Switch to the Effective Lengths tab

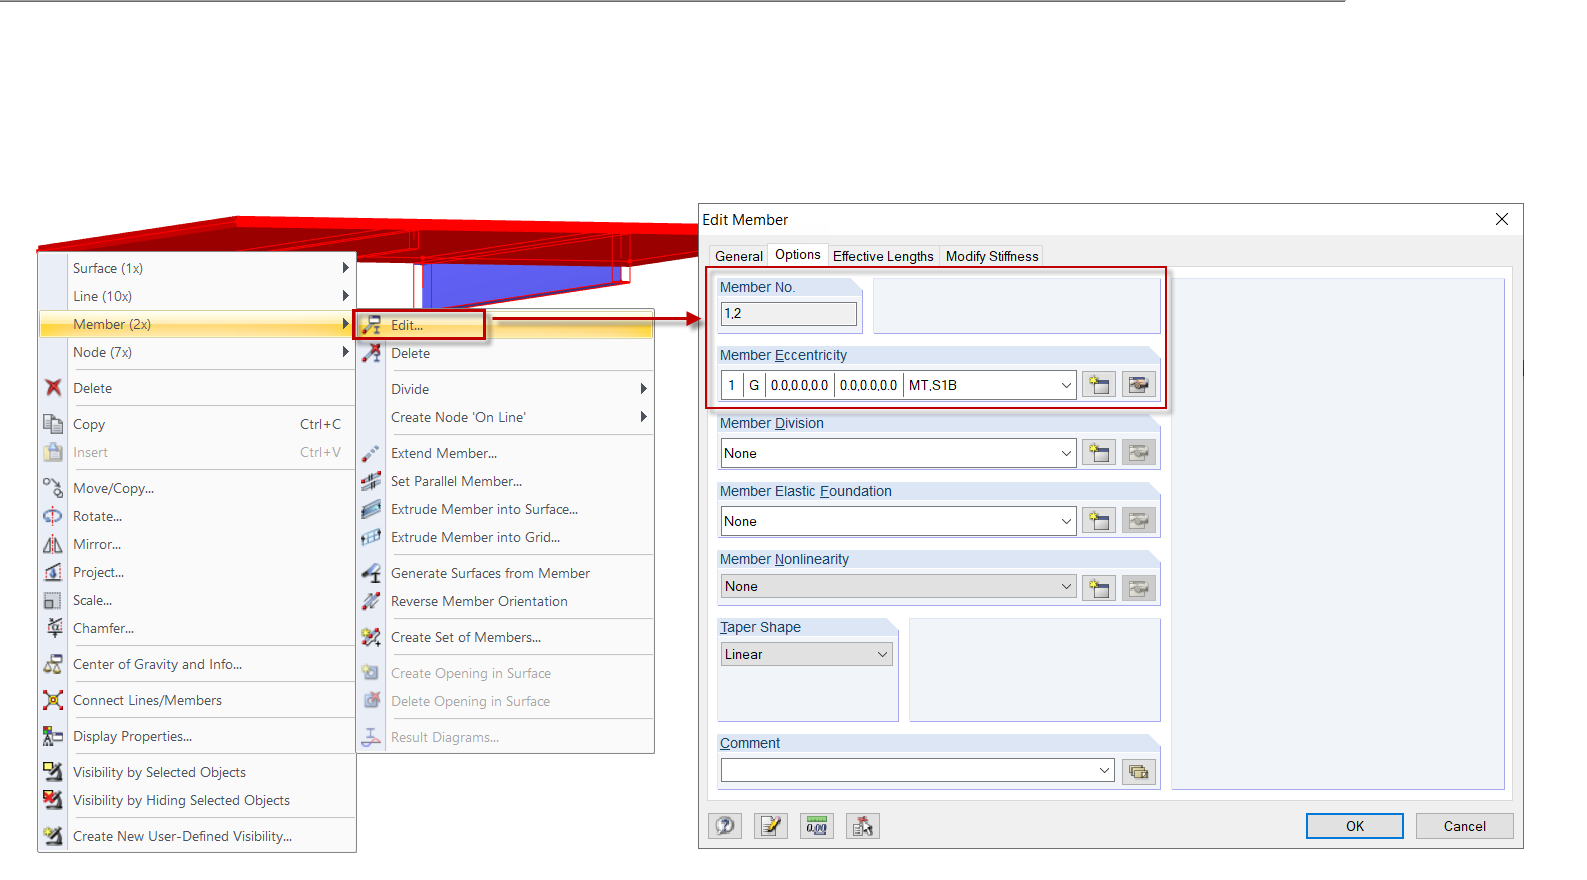883,256
